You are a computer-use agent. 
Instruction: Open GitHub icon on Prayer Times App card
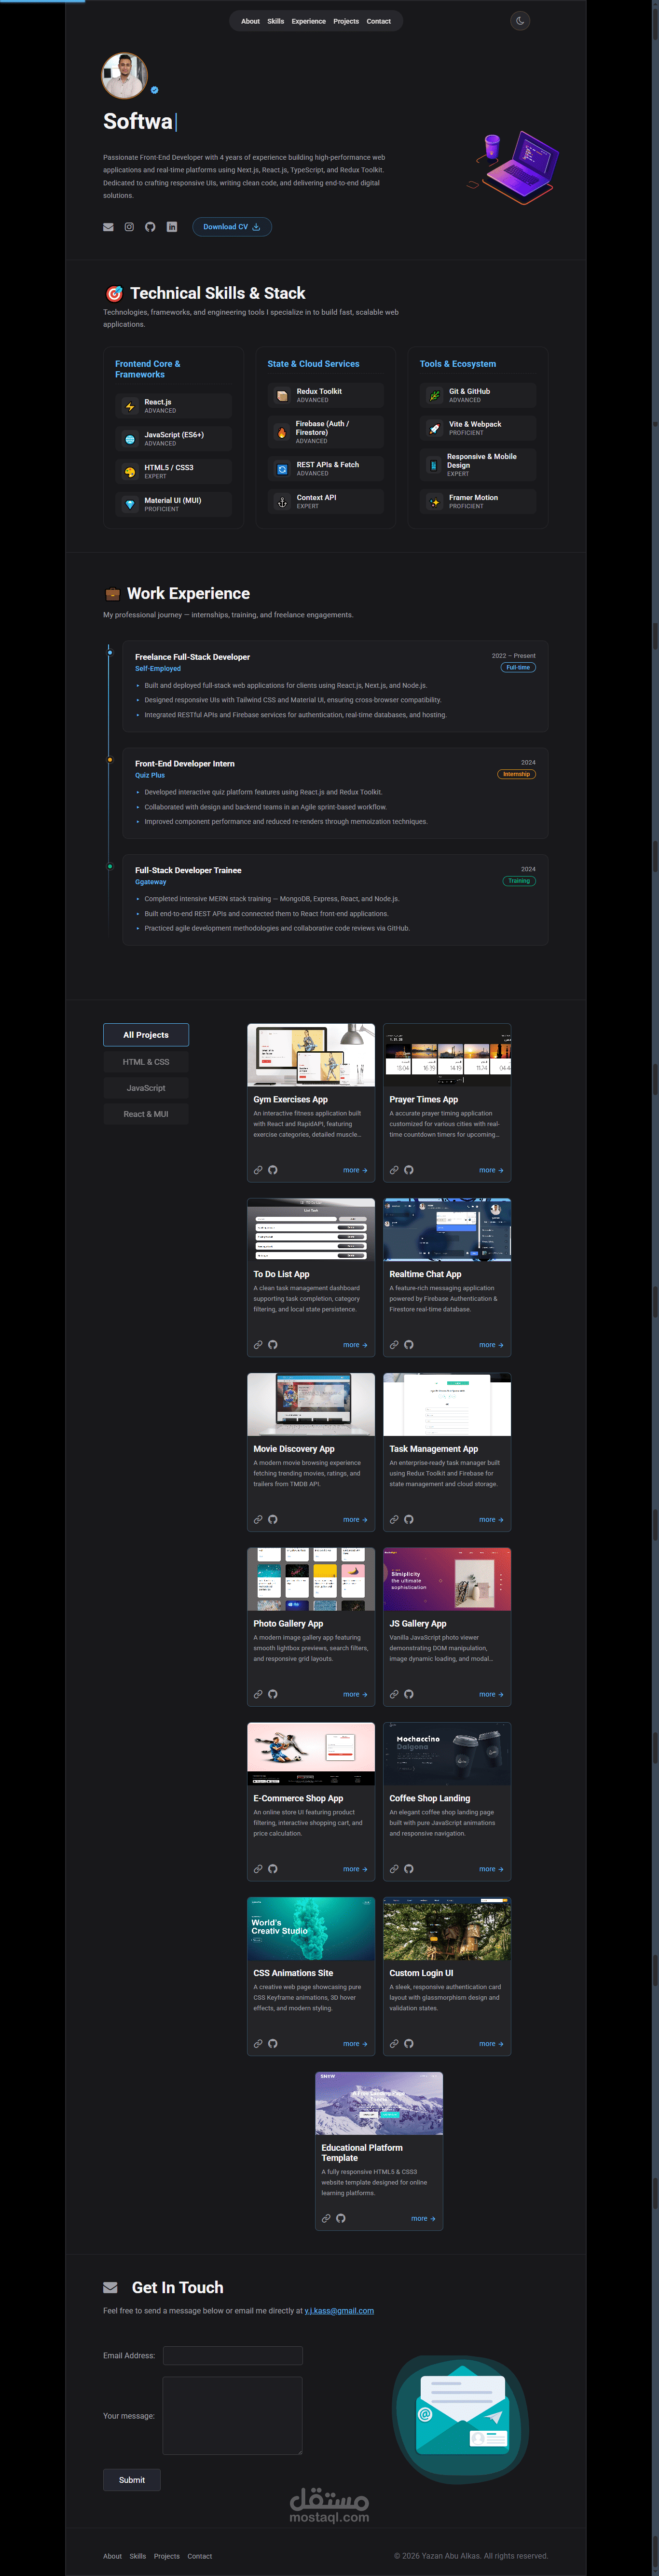coord(409,1170)
